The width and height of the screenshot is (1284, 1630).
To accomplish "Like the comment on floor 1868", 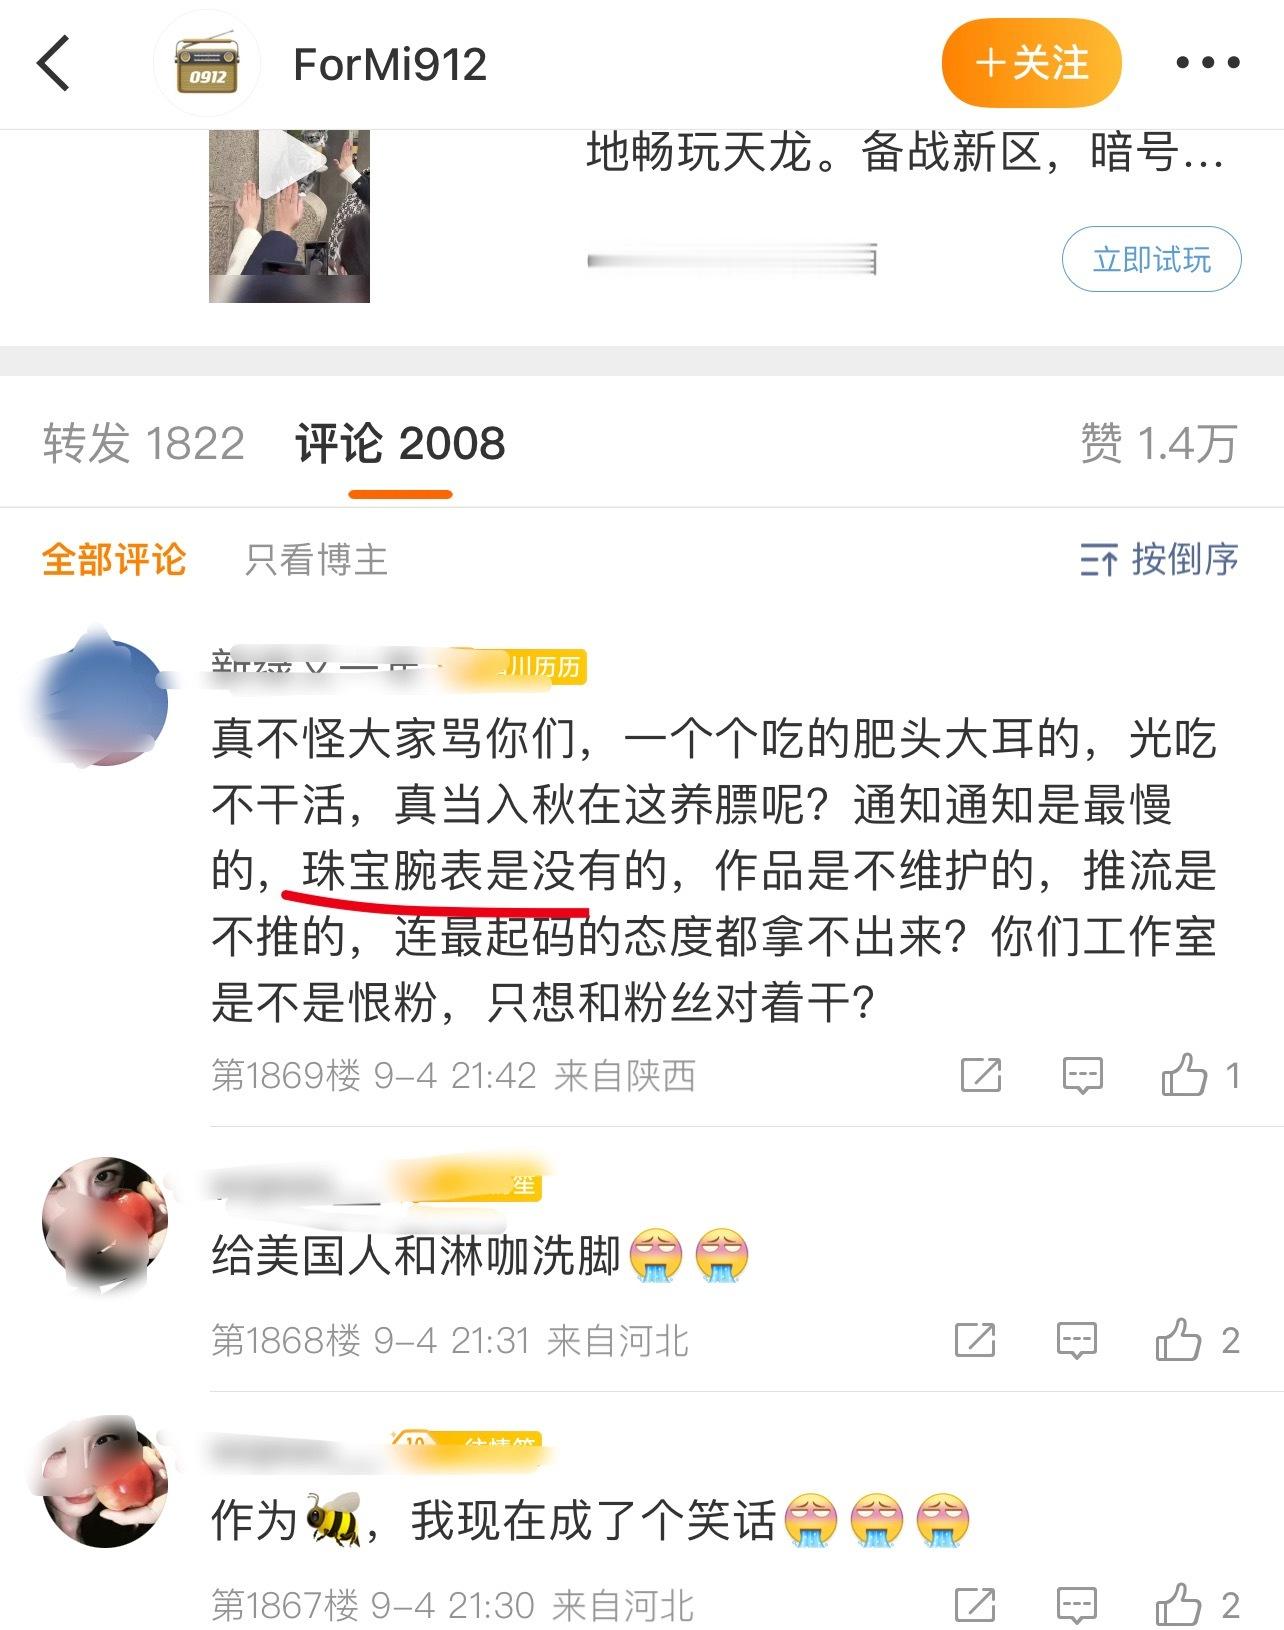I will pos(1198,1341).
